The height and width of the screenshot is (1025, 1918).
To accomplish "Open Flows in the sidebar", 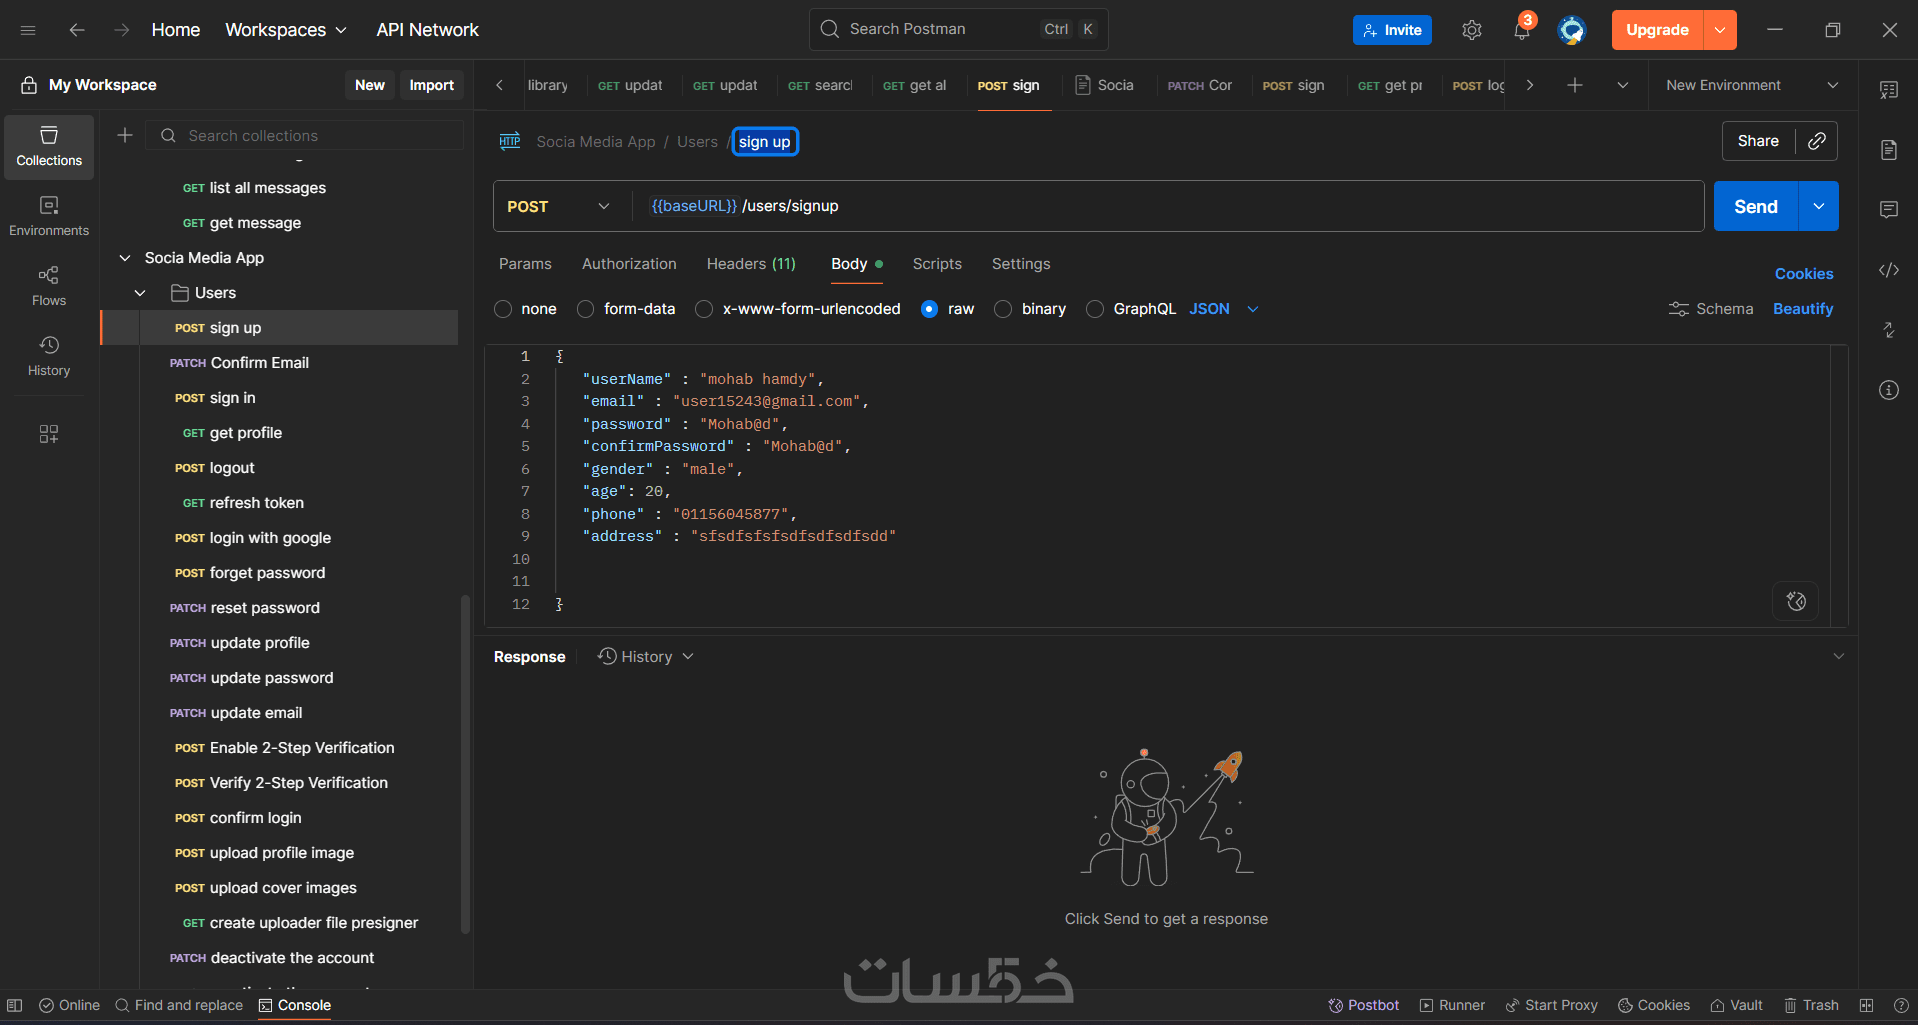I will 49,287.
